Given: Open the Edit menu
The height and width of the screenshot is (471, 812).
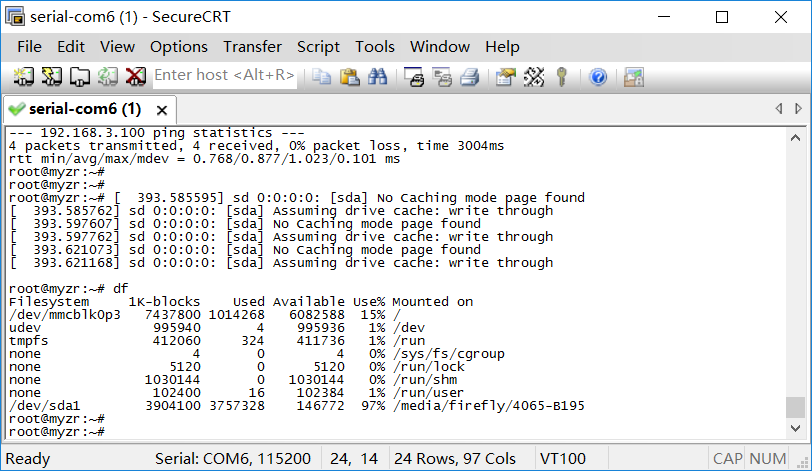Looking at the screenshot, I should 71,47.
